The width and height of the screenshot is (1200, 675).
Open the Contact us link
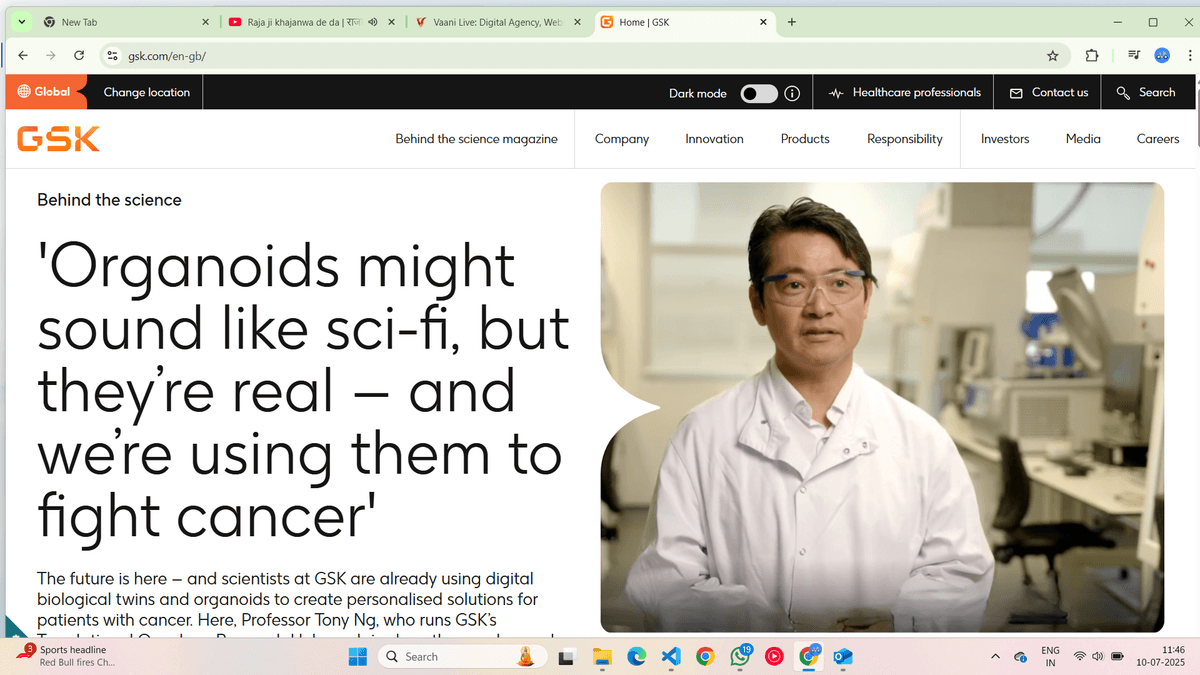[x=1049, y=92]
